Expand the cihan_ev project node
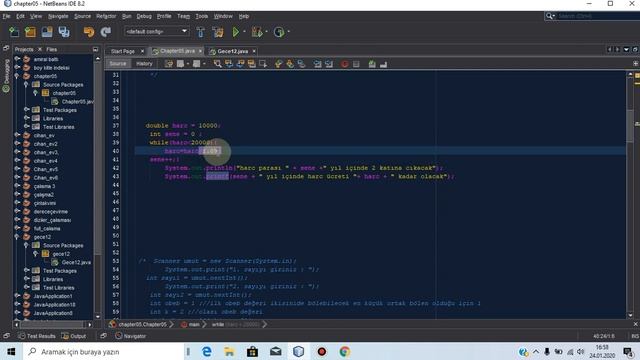Image resolution: width=640 pixels, height=360 pixels. pos(17,135)
